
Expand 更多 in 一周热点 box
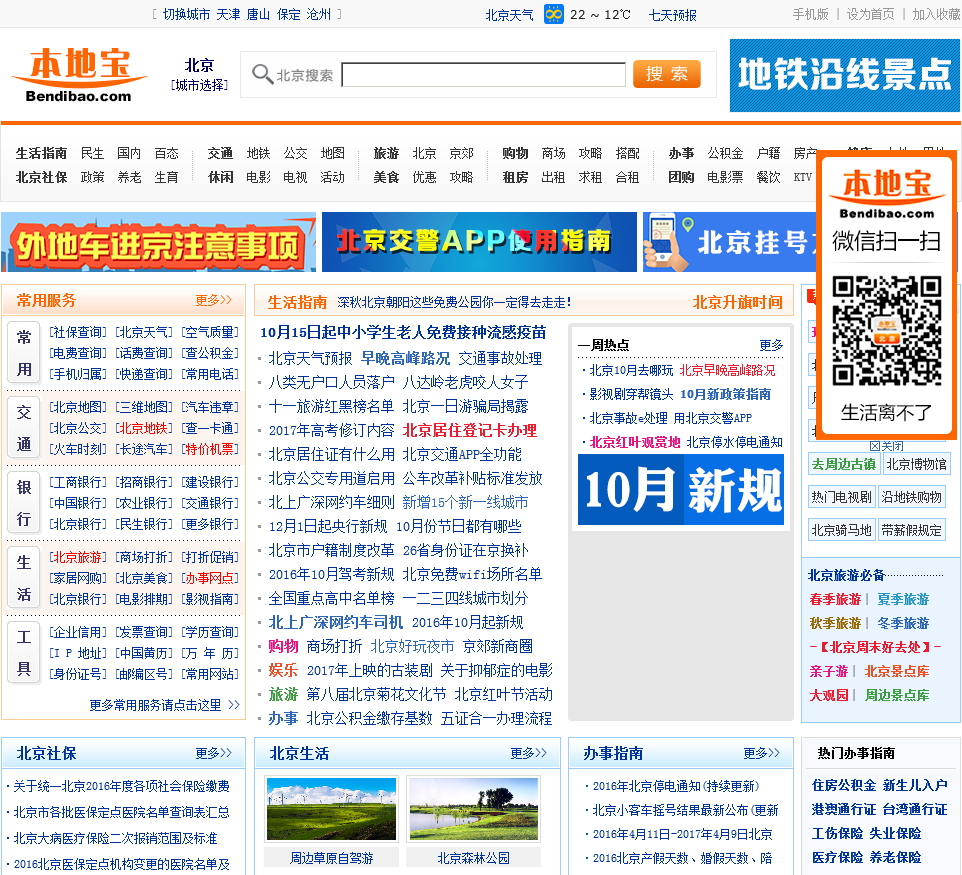point(771,345)
